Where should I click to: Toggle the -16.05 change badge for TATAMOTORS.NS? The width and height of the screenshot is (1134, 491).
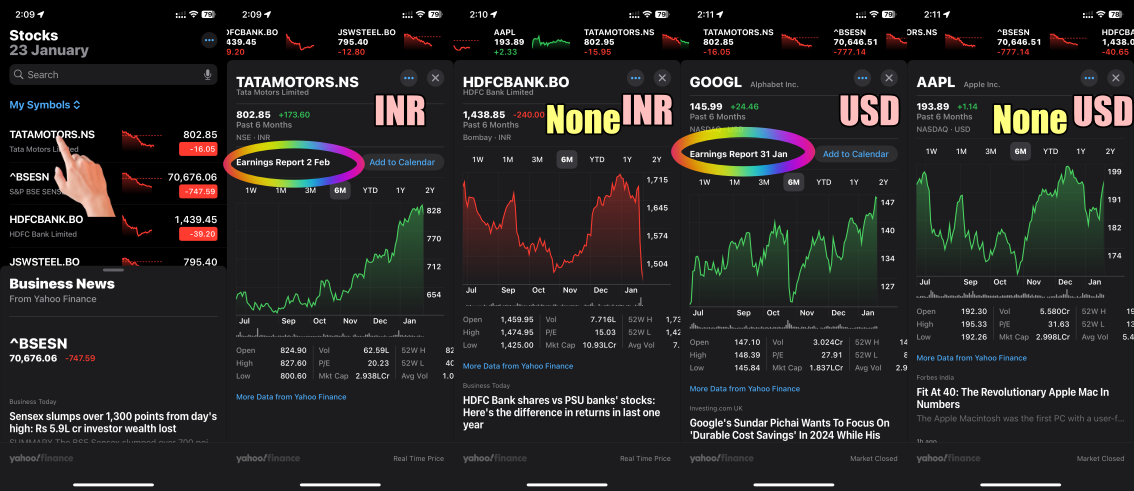pyautogui.click(x=198, y=149)
